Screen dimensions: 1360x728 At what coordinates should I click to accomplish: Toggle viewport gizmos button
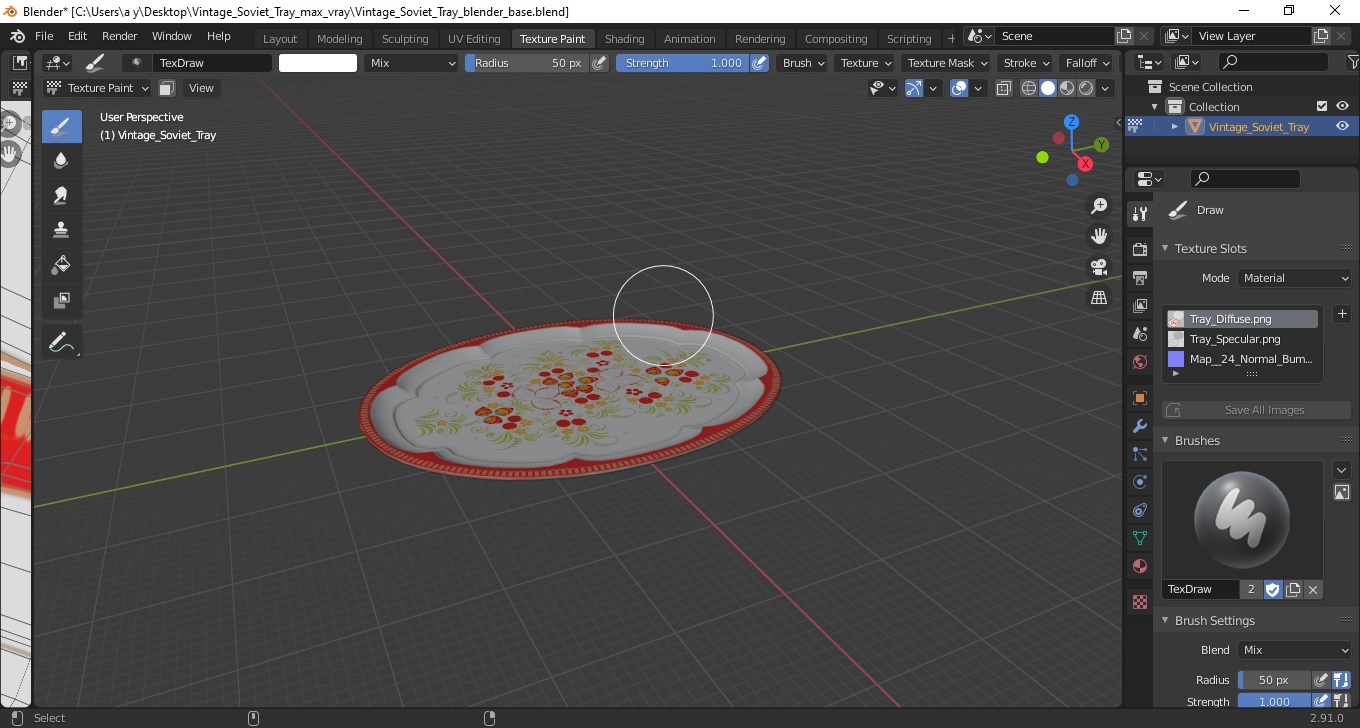[914, 88]
